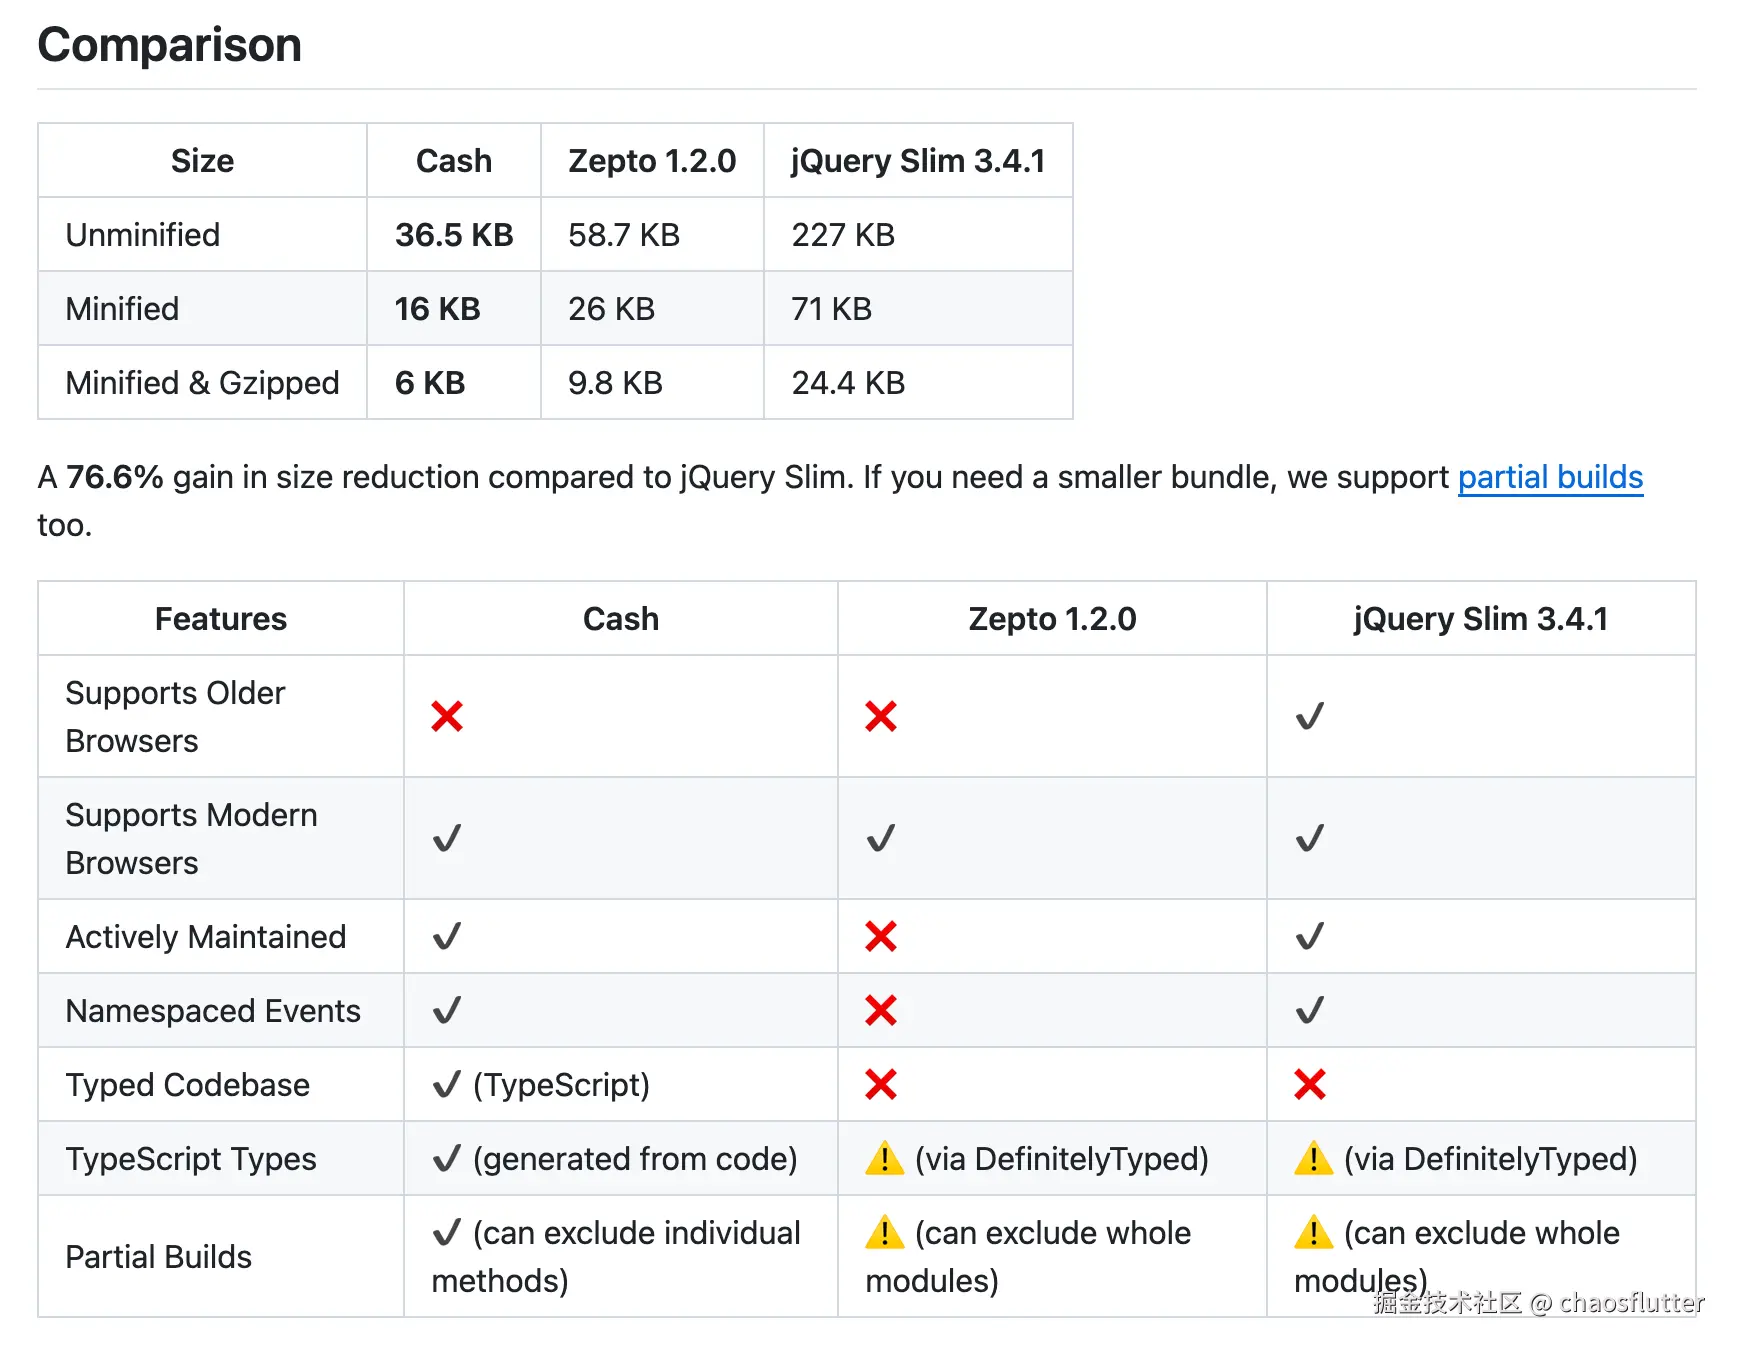Click warning icon in jQuery Partial Builds
The image size is (1738, 1350).
coord(1313,1233)
